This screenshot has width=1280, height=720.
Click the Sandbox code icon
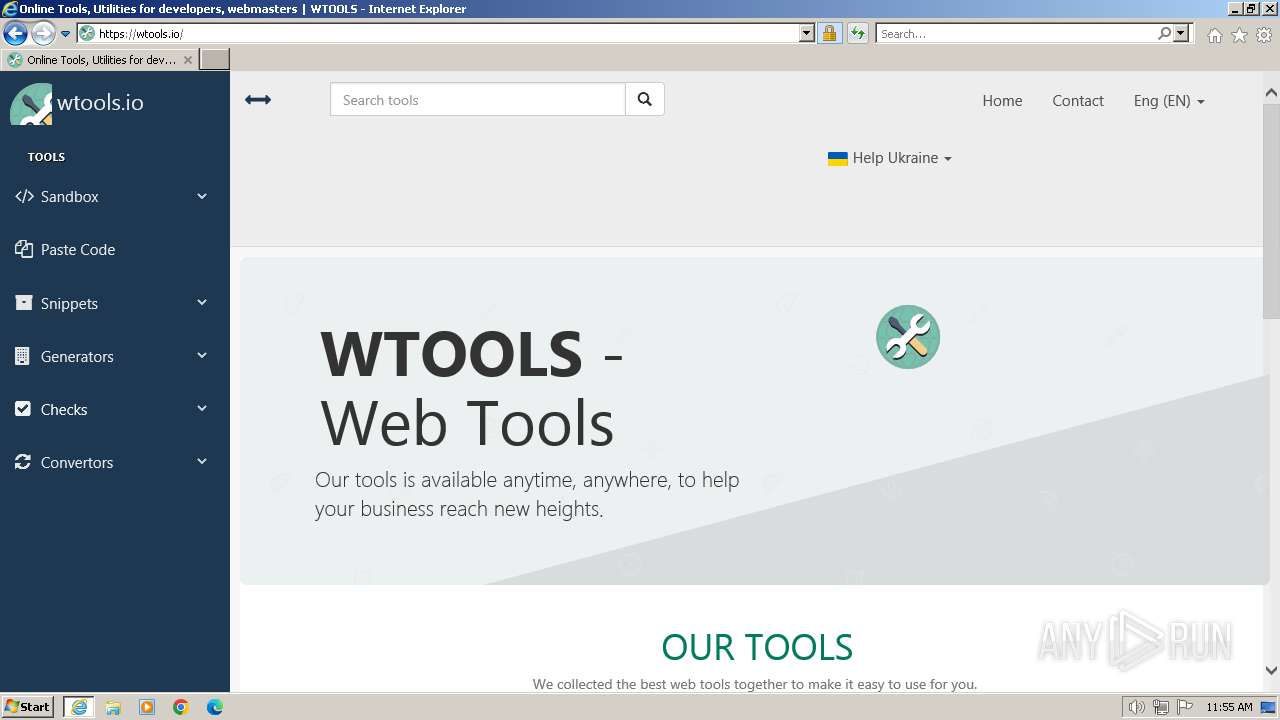click(x=24, y=196)
